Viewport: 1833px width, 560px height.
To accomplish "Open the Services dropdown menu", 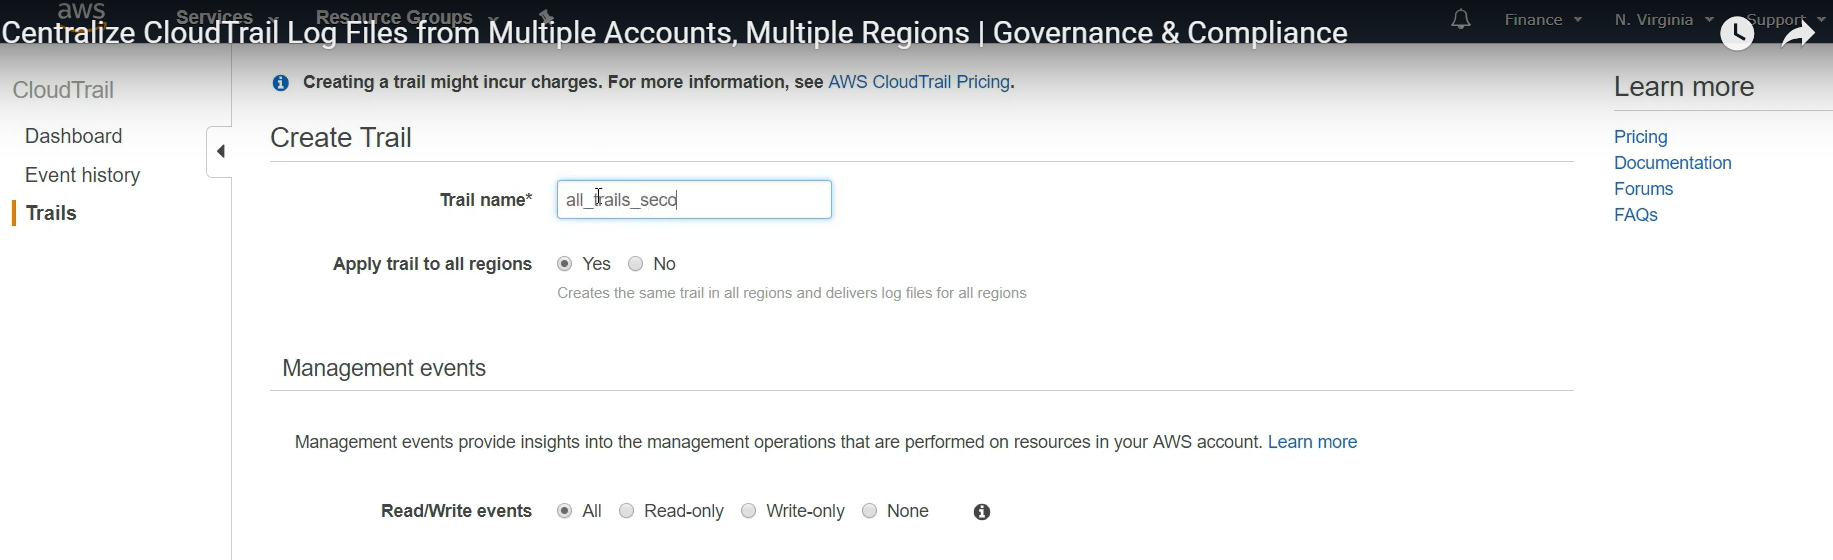I will (226, 17).
